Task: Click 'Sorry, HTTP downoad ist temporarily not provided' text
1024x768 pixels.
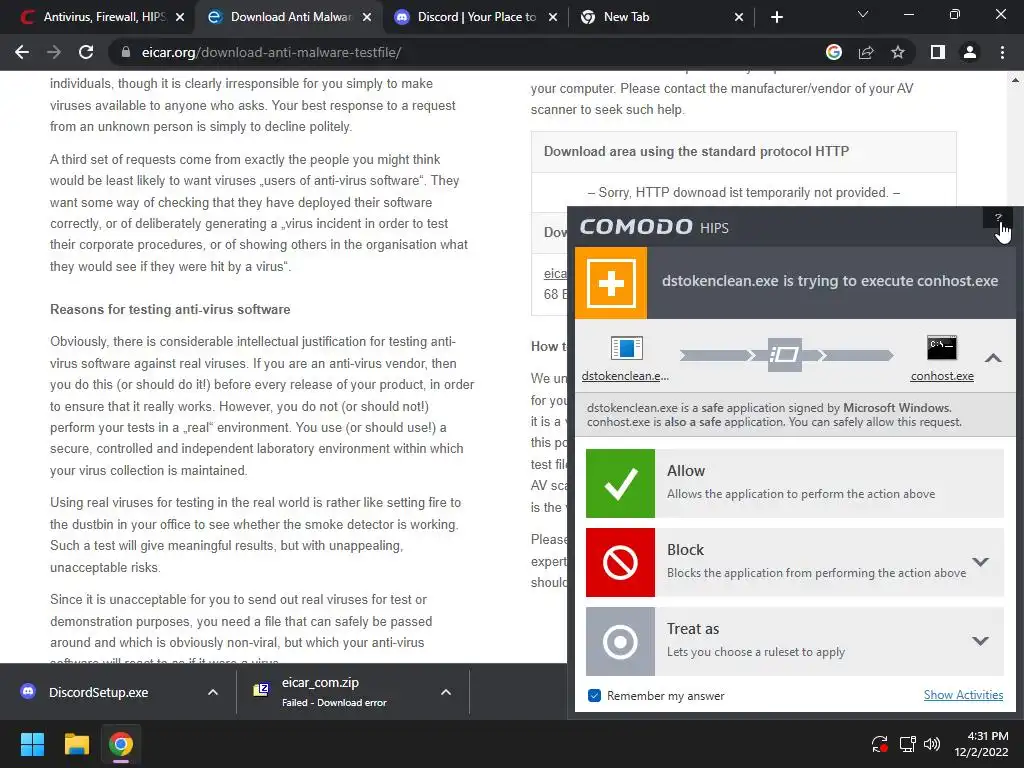Action: [x=744, y=193]
